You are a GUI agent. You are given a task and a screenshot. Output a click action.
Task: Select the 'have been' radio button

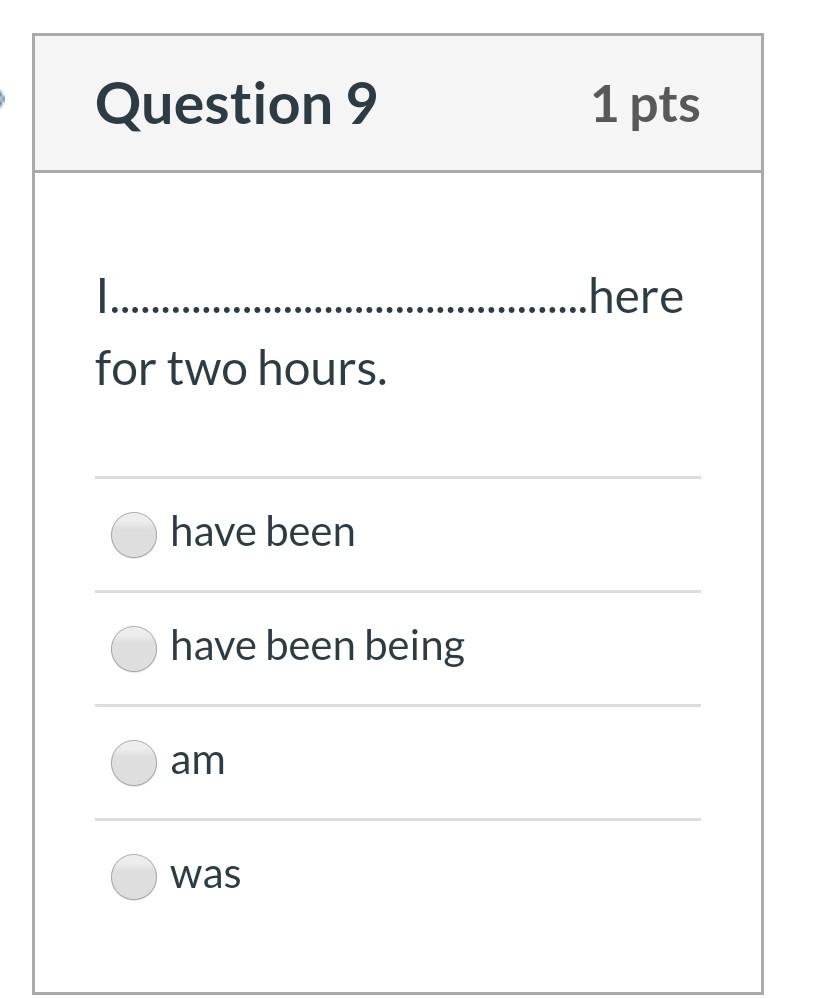pyautogui.click(x=134, y=532)
